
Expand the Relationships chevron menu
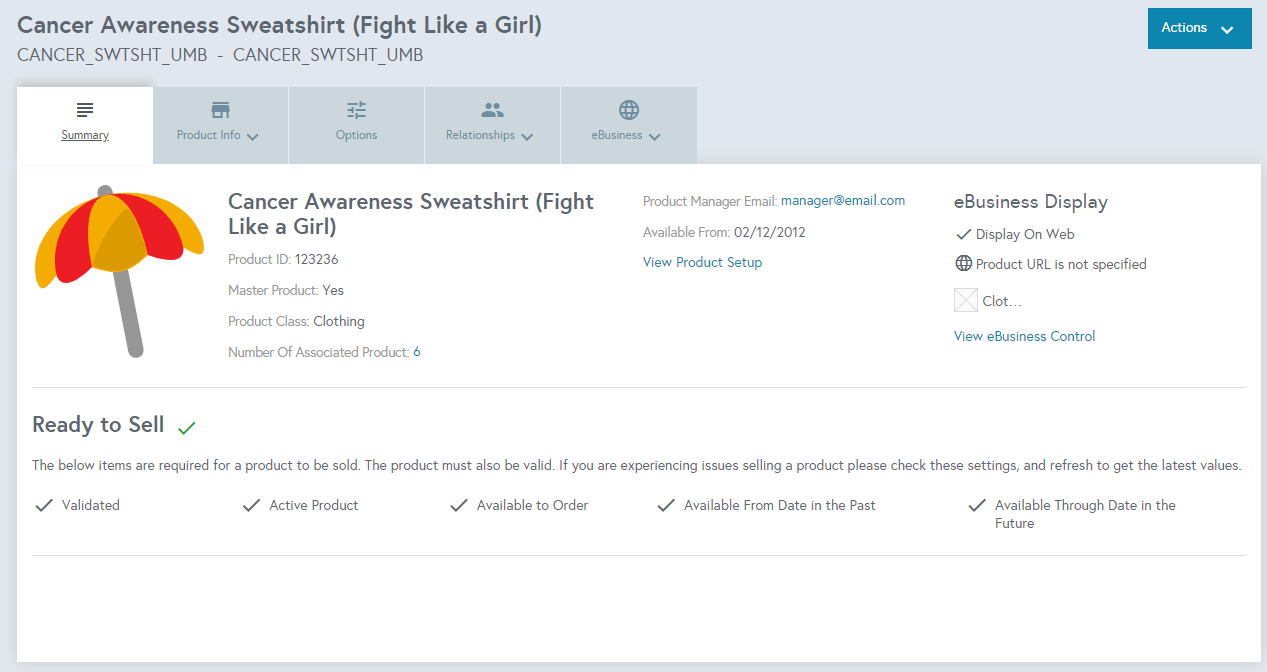click(x=527, y=137)
